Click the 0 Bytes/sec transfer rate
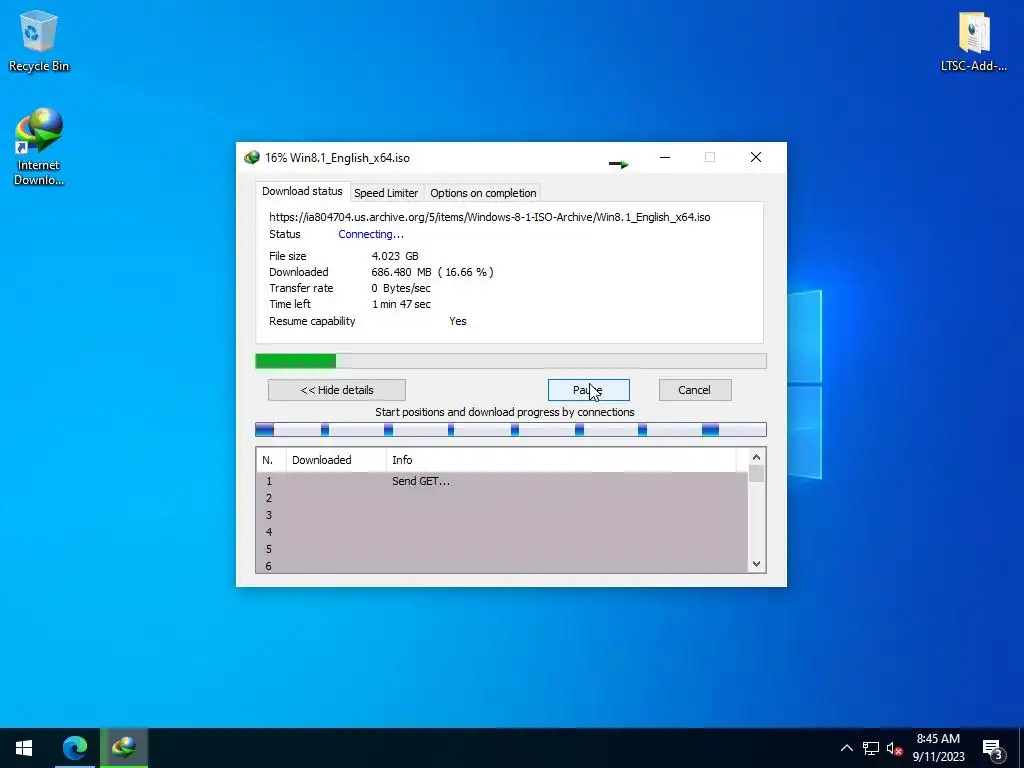Screen dimensions: 1024x768 (401, 288)
